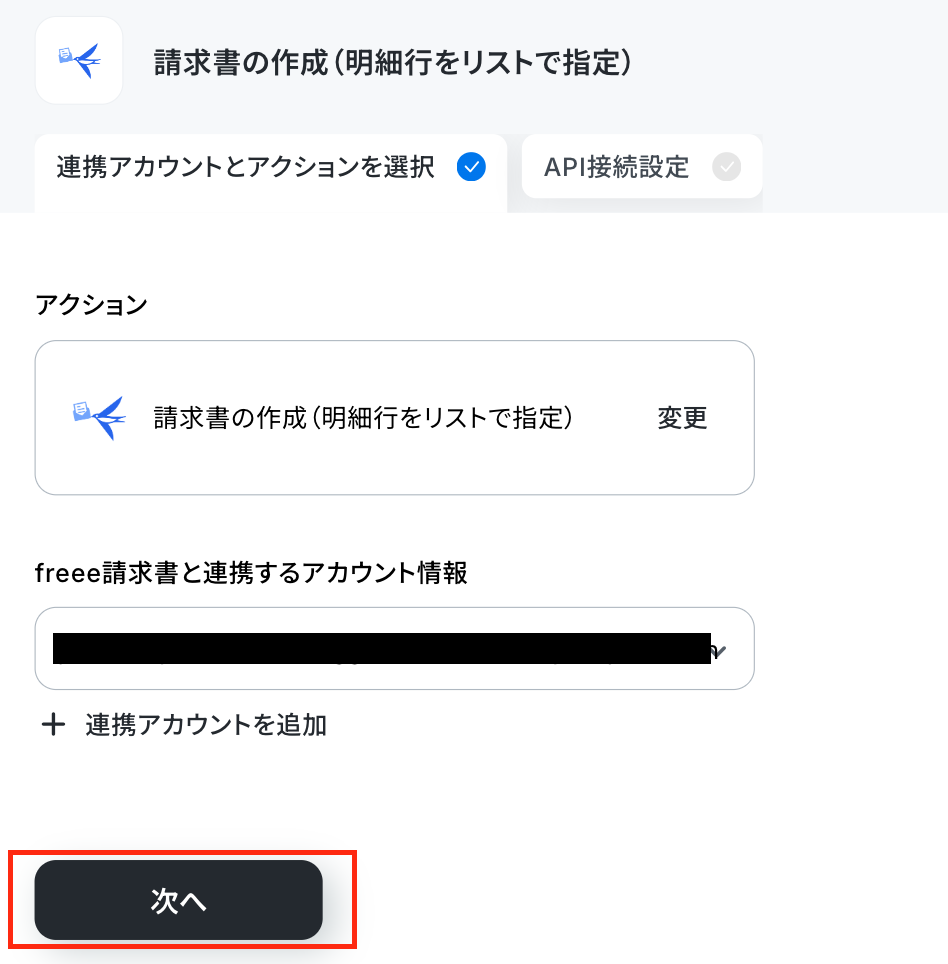Click the 連携アカウントとアクションを選択 label text

point(245,167)
